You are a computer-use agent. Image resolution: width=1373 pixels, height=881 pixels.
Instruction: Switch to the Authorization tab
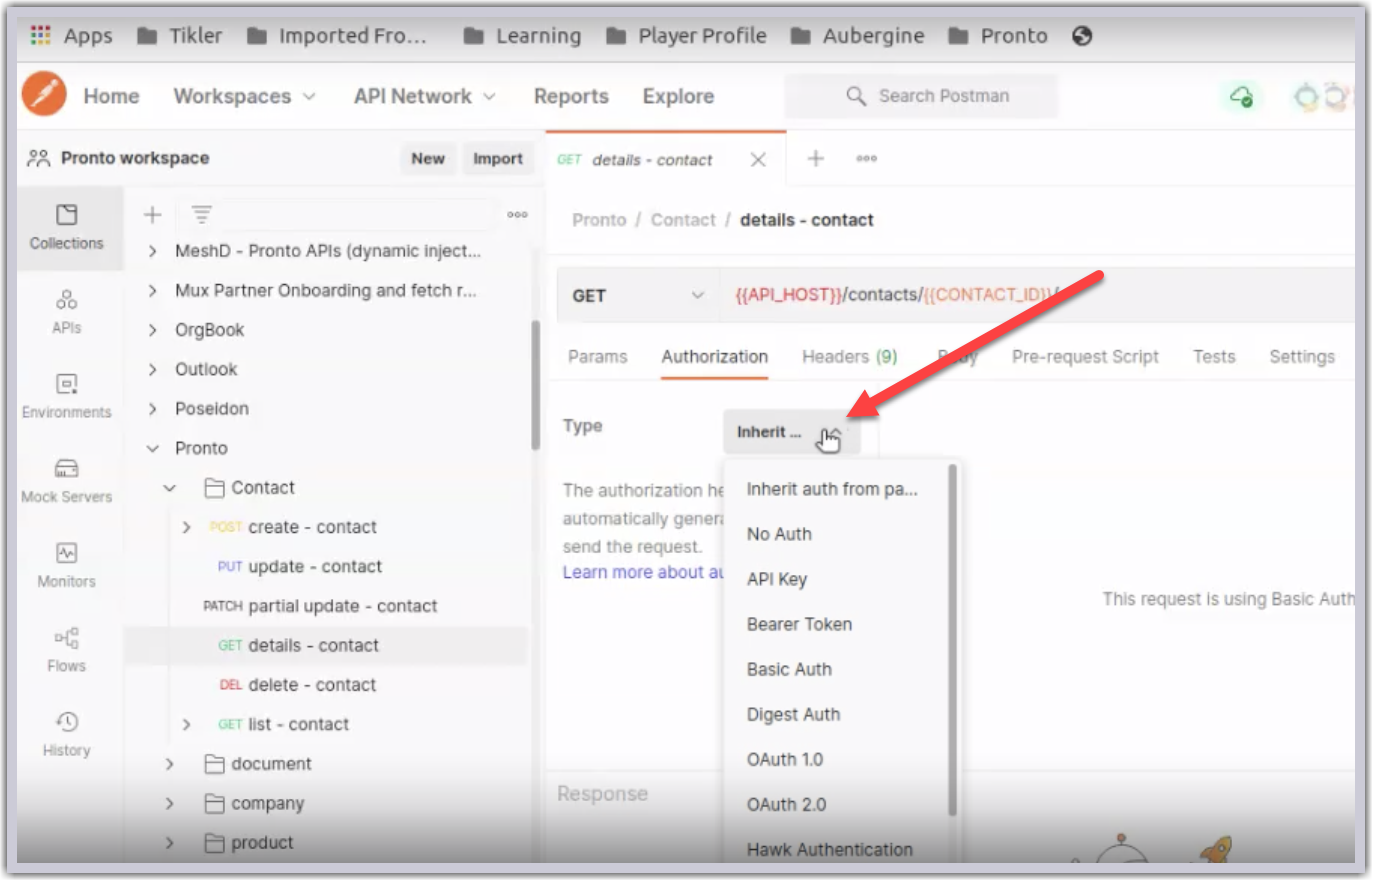click(x=715, y=357)
